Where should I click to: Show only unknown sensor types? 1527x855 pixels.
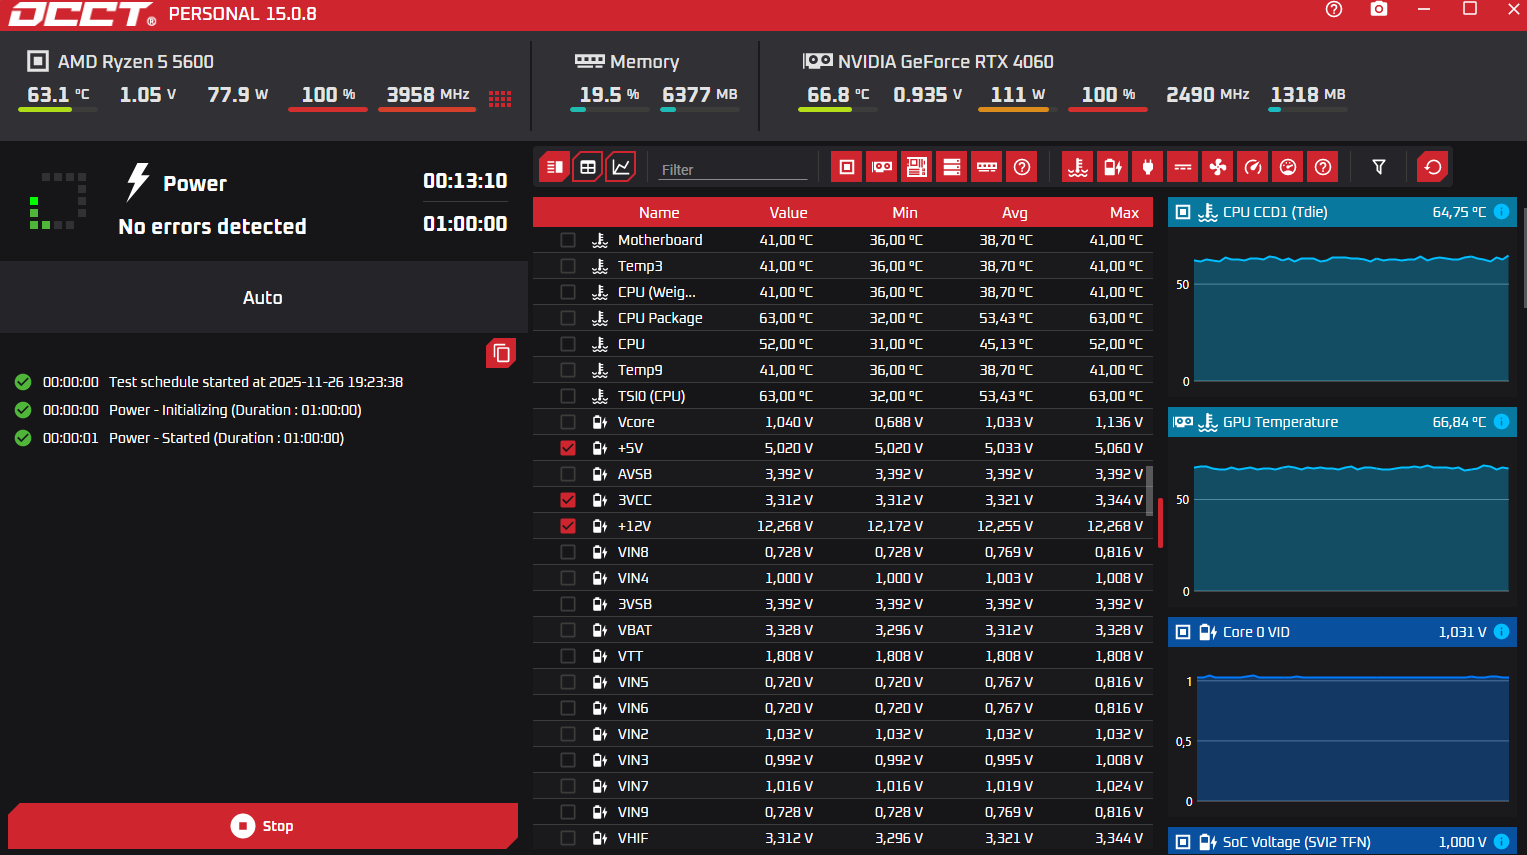pyautogui.click(x=1323, y=167)
